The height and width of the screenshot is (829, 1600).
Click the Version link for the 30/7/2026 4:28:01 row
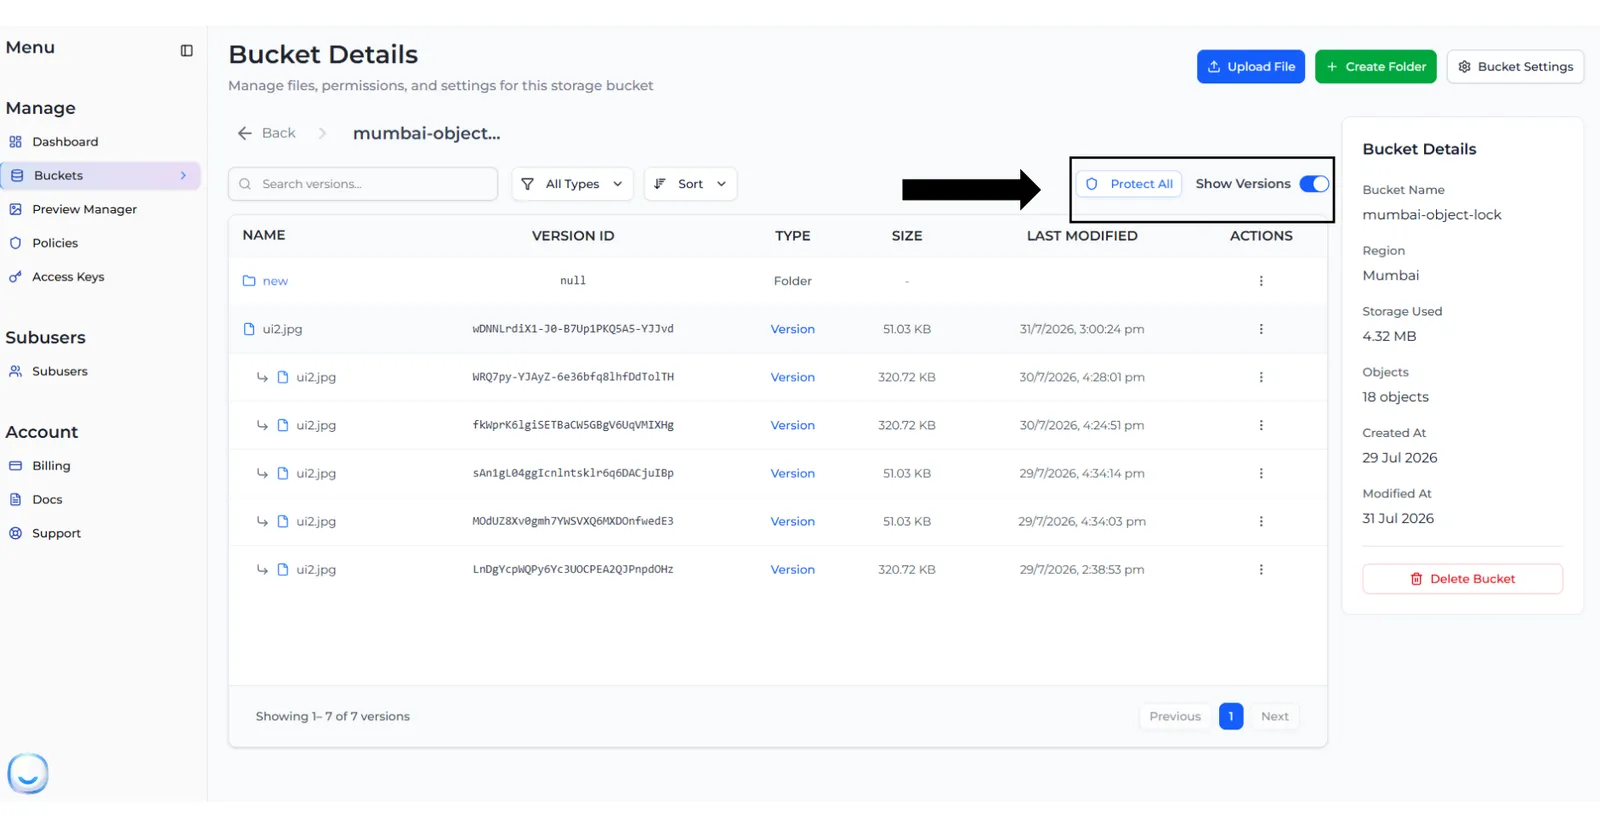point(792,377)
